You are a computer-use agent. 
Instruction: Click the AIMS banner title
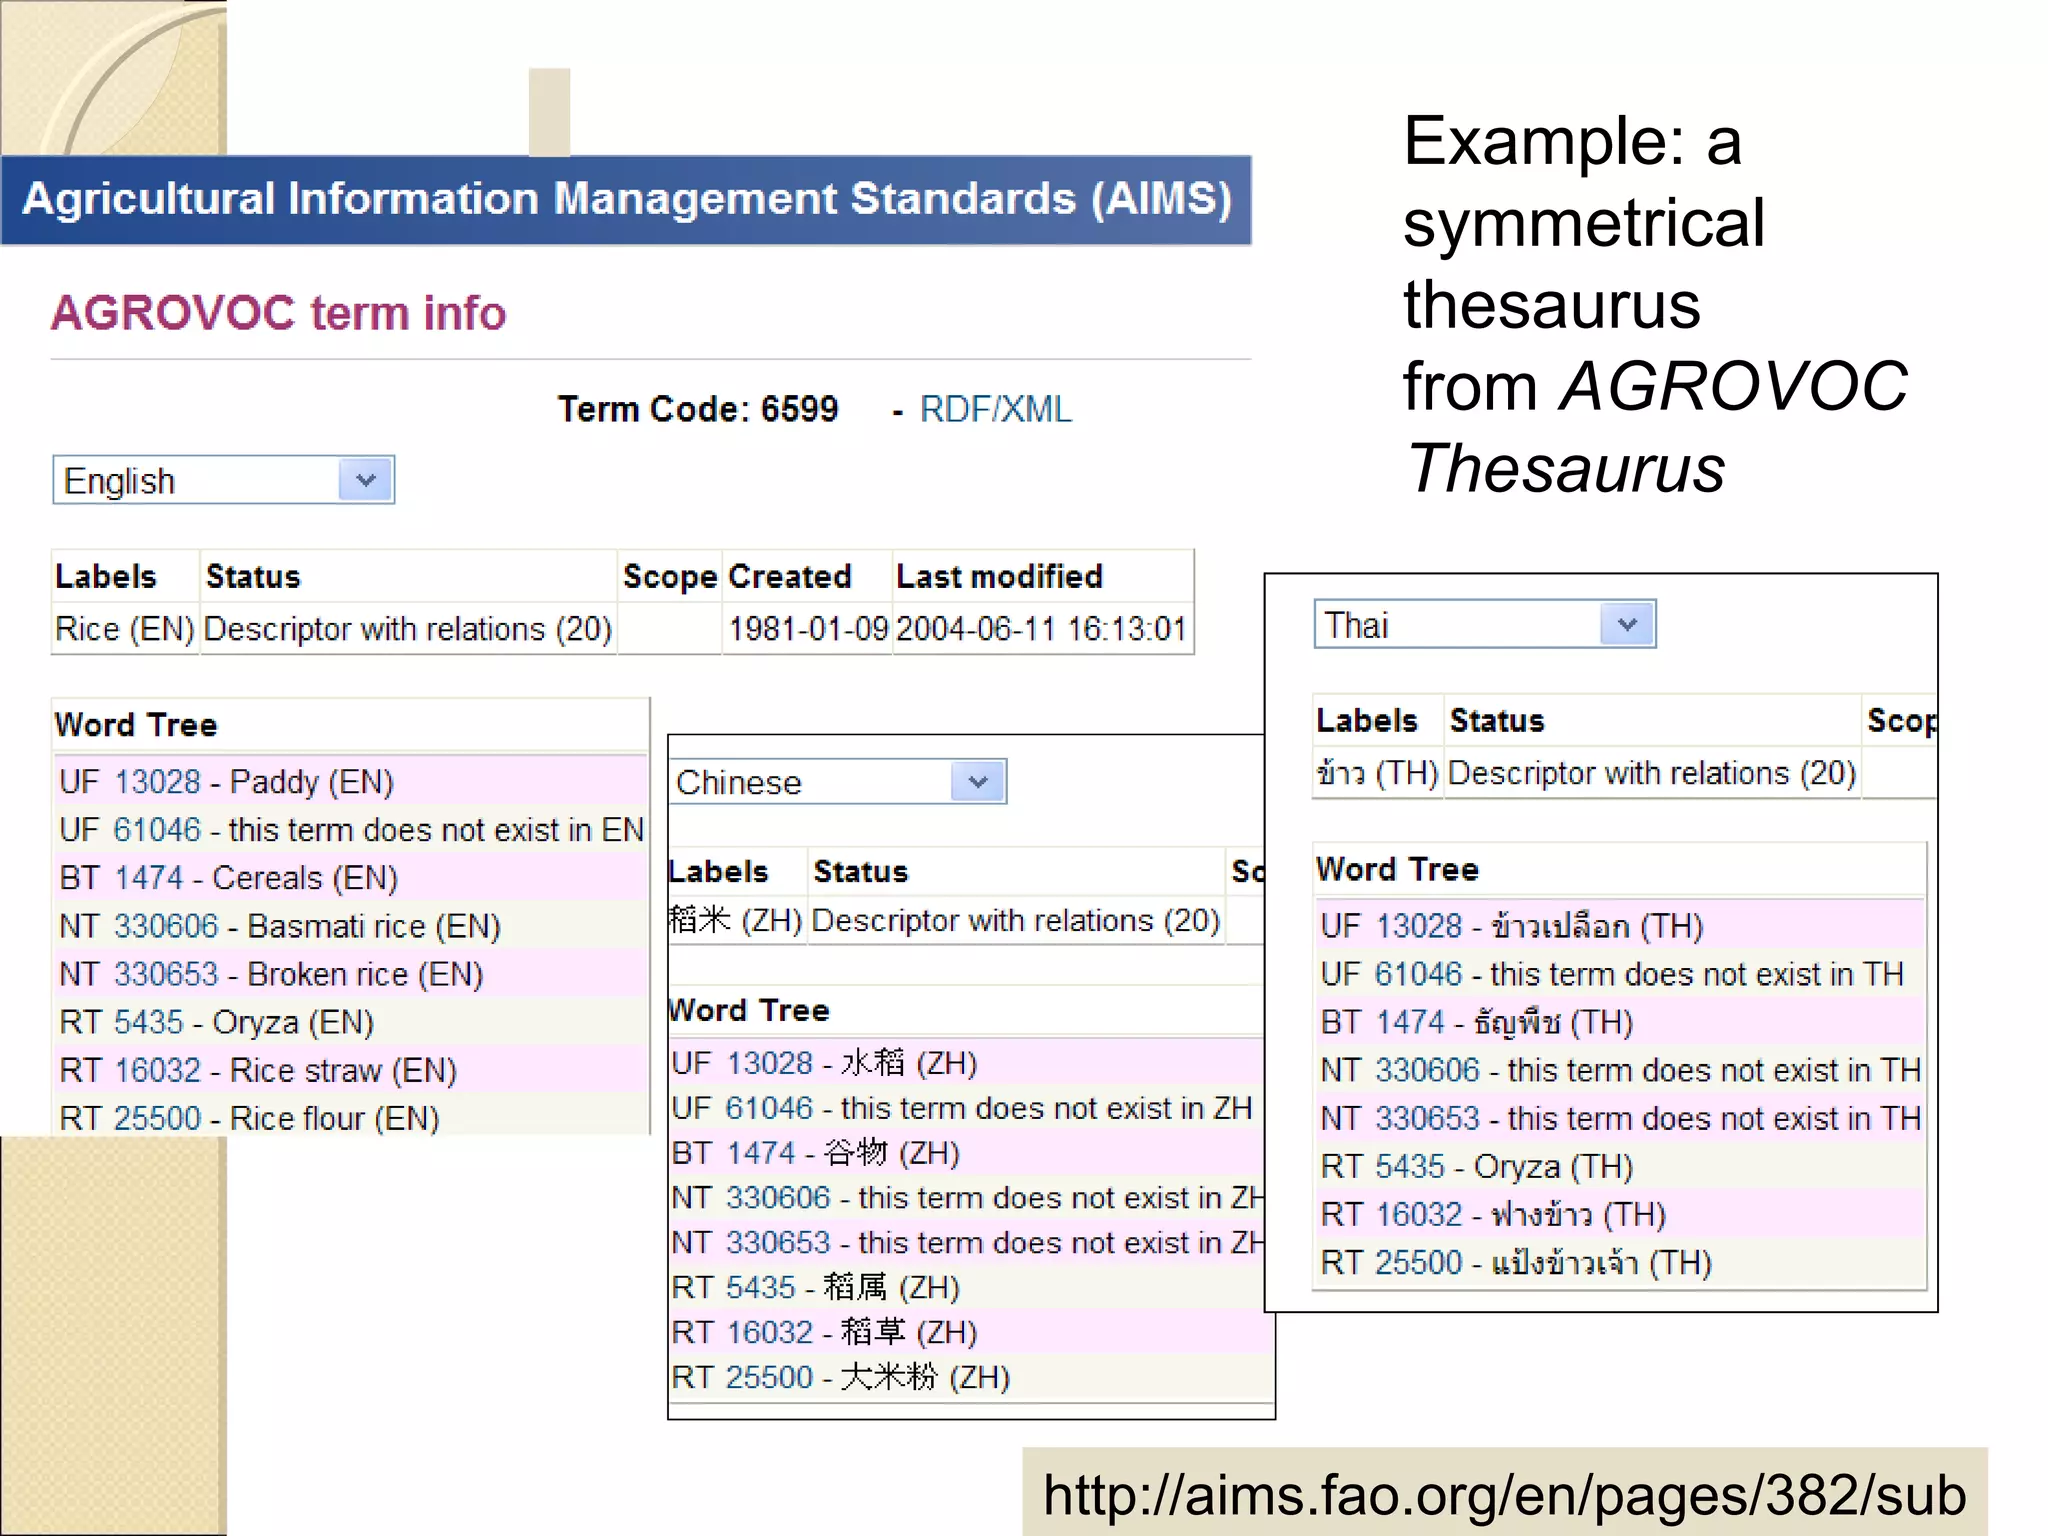pos(627,198)
